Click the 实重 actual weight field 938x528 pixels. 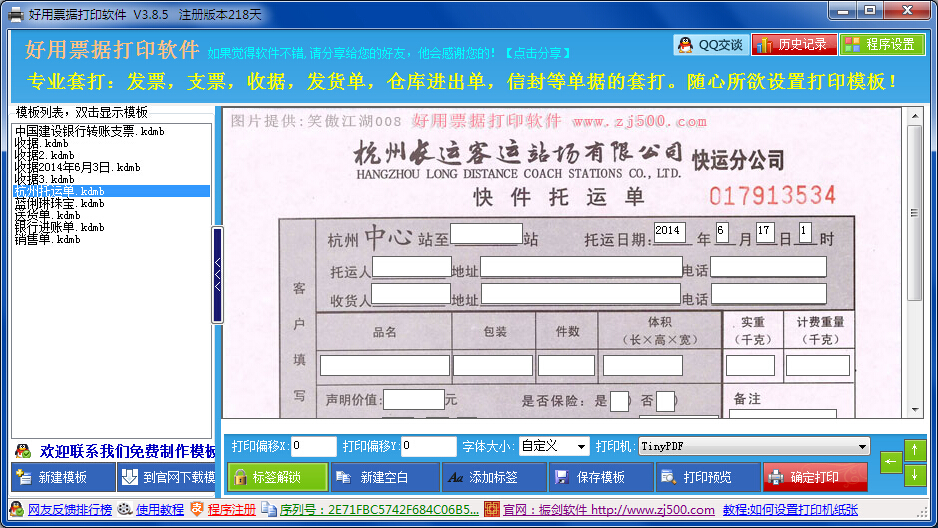[x=750, y=365]
